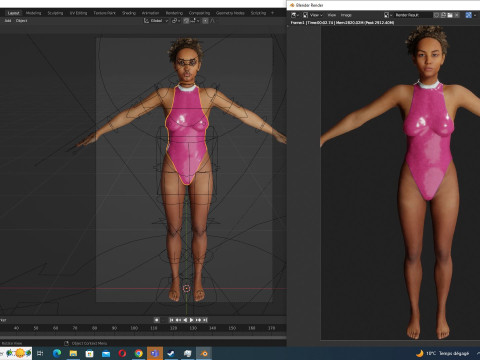The width and height of the screenshot is (480, 360).
Task: Open the Texture Paint workspace tab
Action: 104,13
